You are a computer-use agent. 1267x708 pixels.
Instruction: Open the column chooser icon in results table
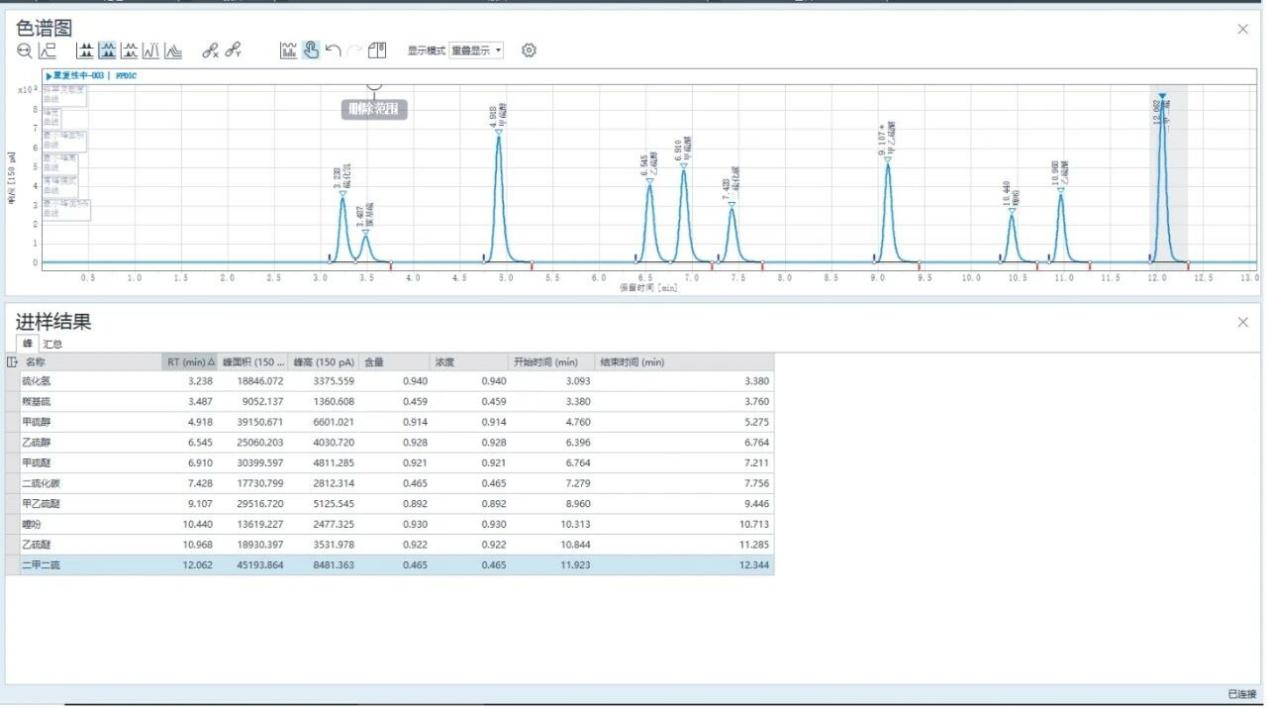[12, 362]
